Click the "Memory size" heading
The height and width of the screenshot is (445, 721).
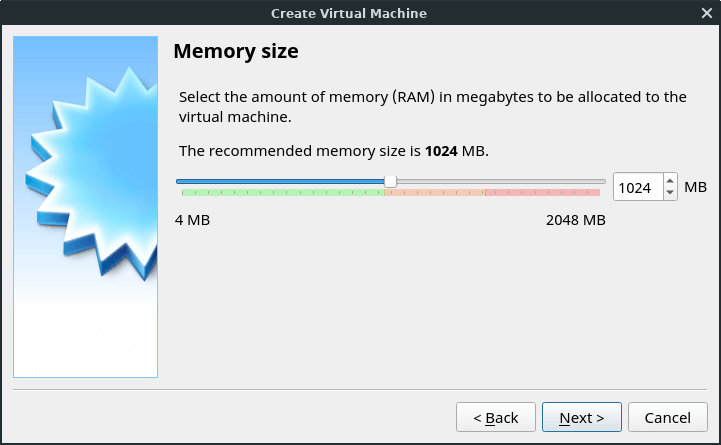236,51
